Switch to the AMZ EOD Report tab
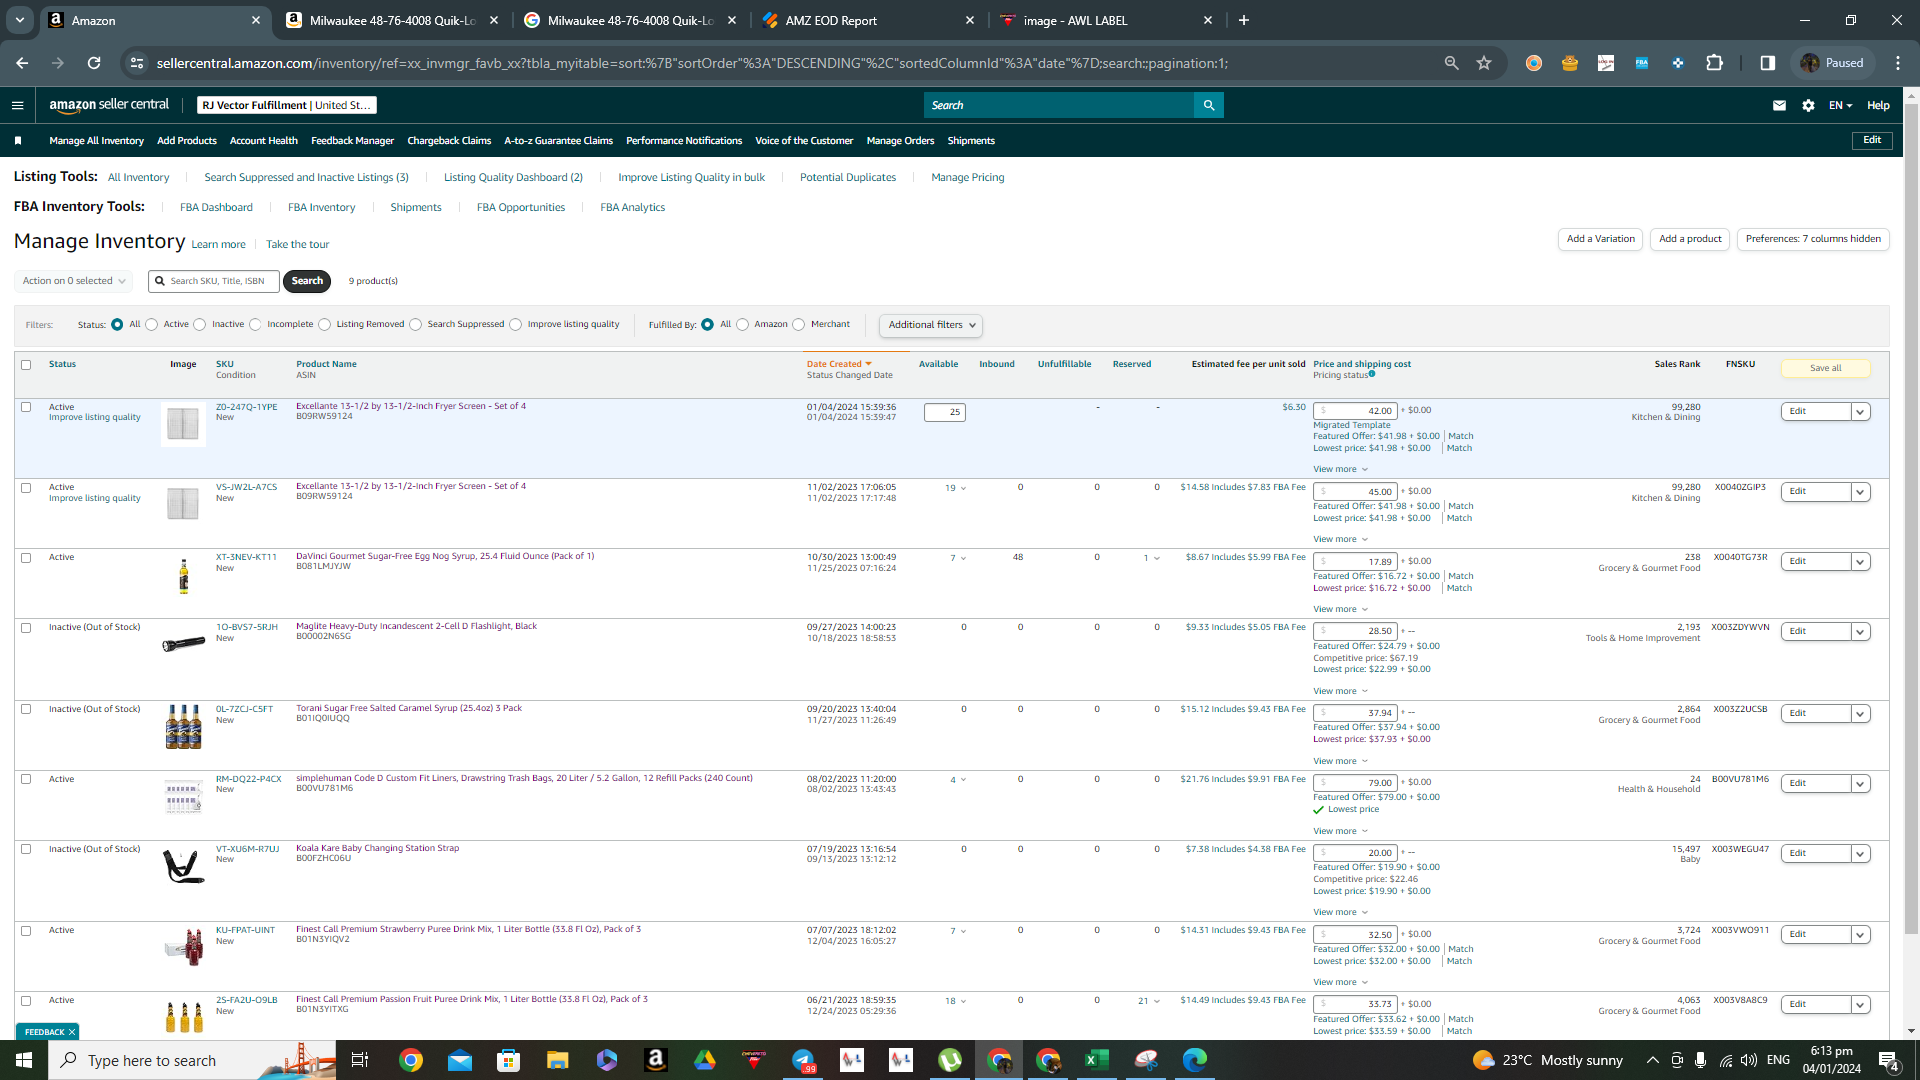Image resolution: width=1920 pixels, height=1080 pixels. pos(866,20)
